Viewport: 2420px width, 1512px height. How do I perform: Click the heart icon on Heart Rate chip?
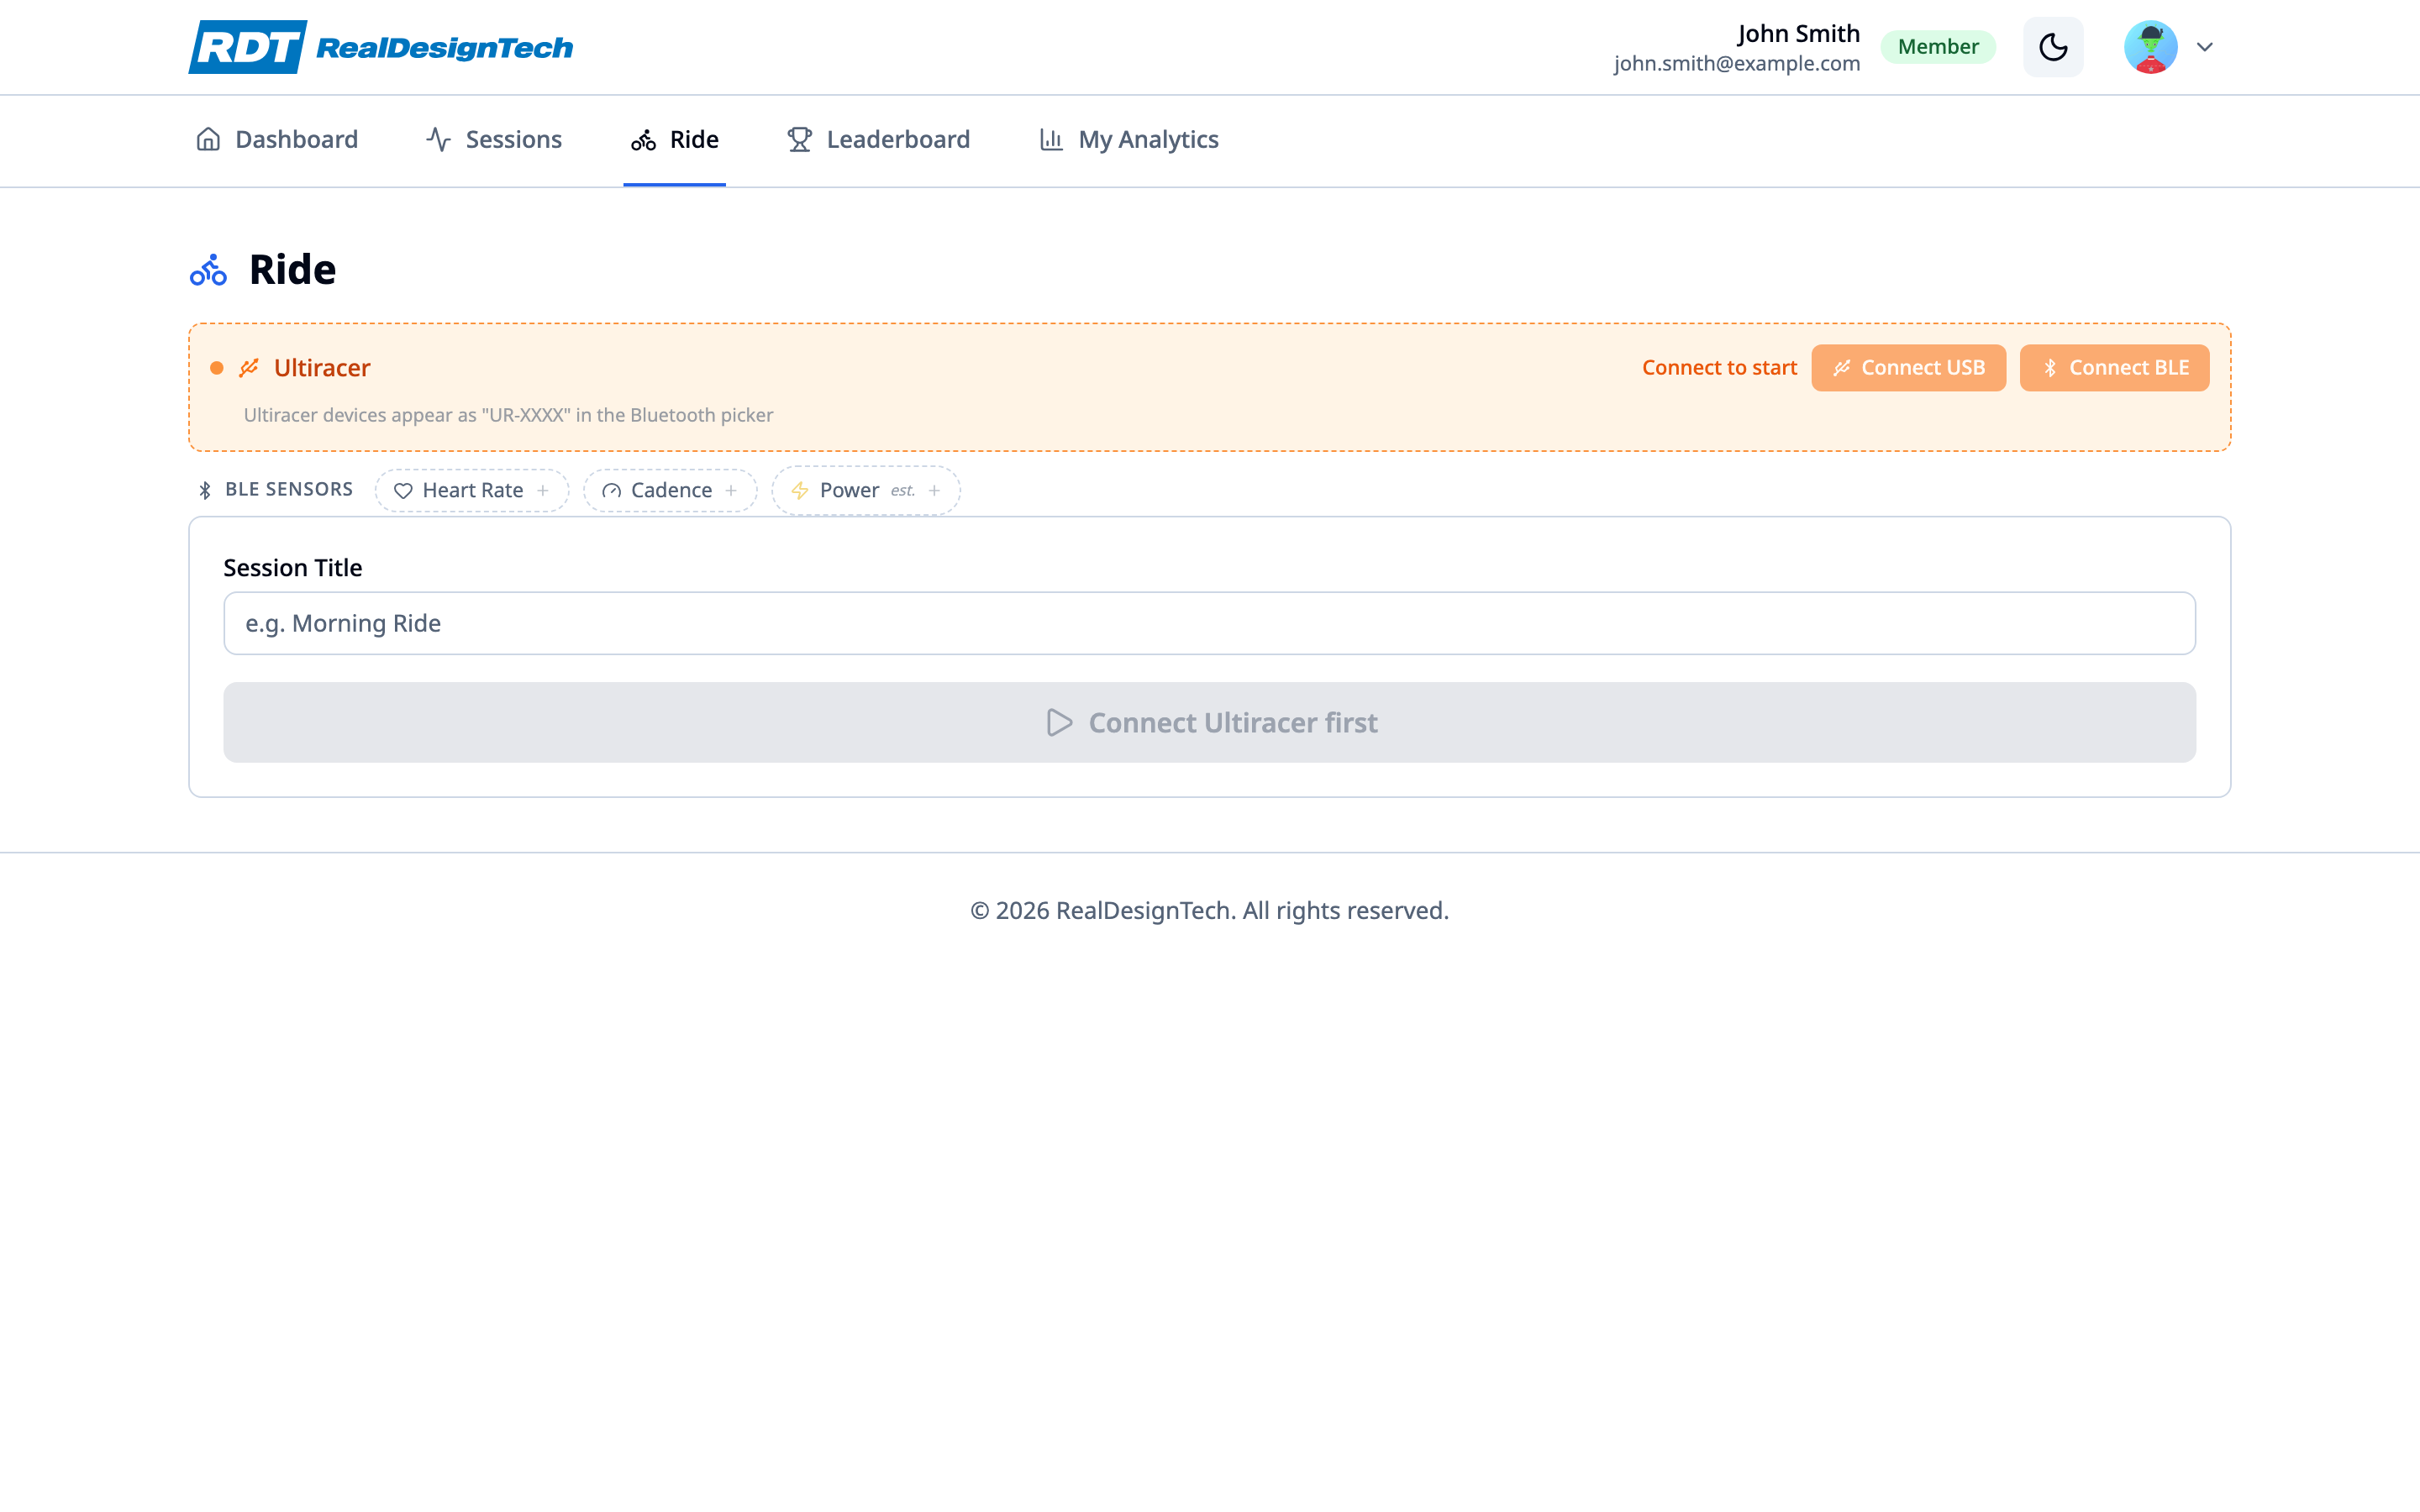click(403, 490)
